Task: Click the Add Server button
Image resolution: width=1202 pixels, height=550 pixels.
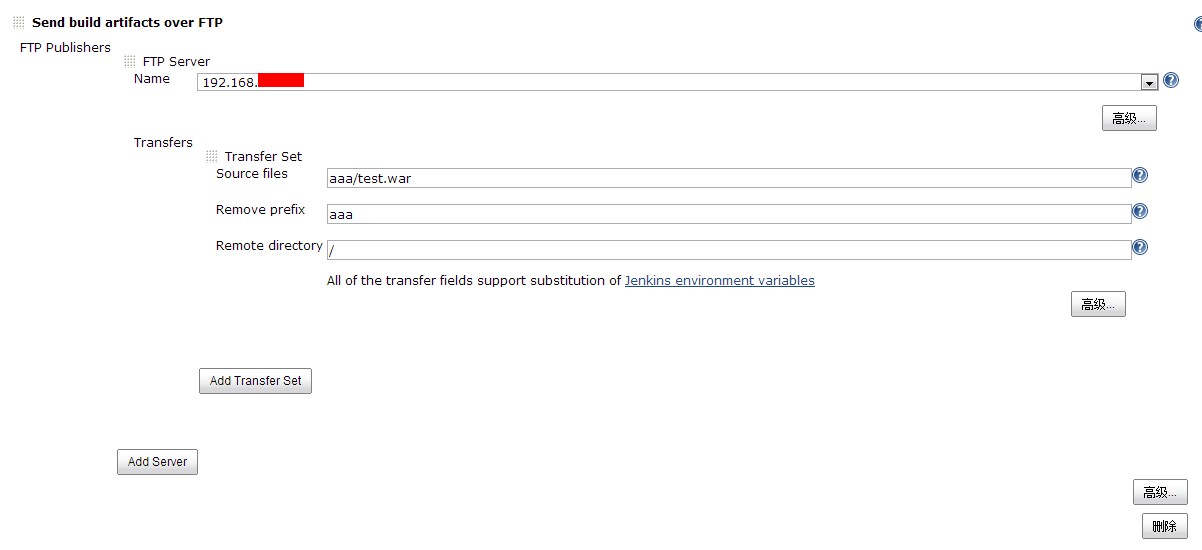Action: point(157,462)
